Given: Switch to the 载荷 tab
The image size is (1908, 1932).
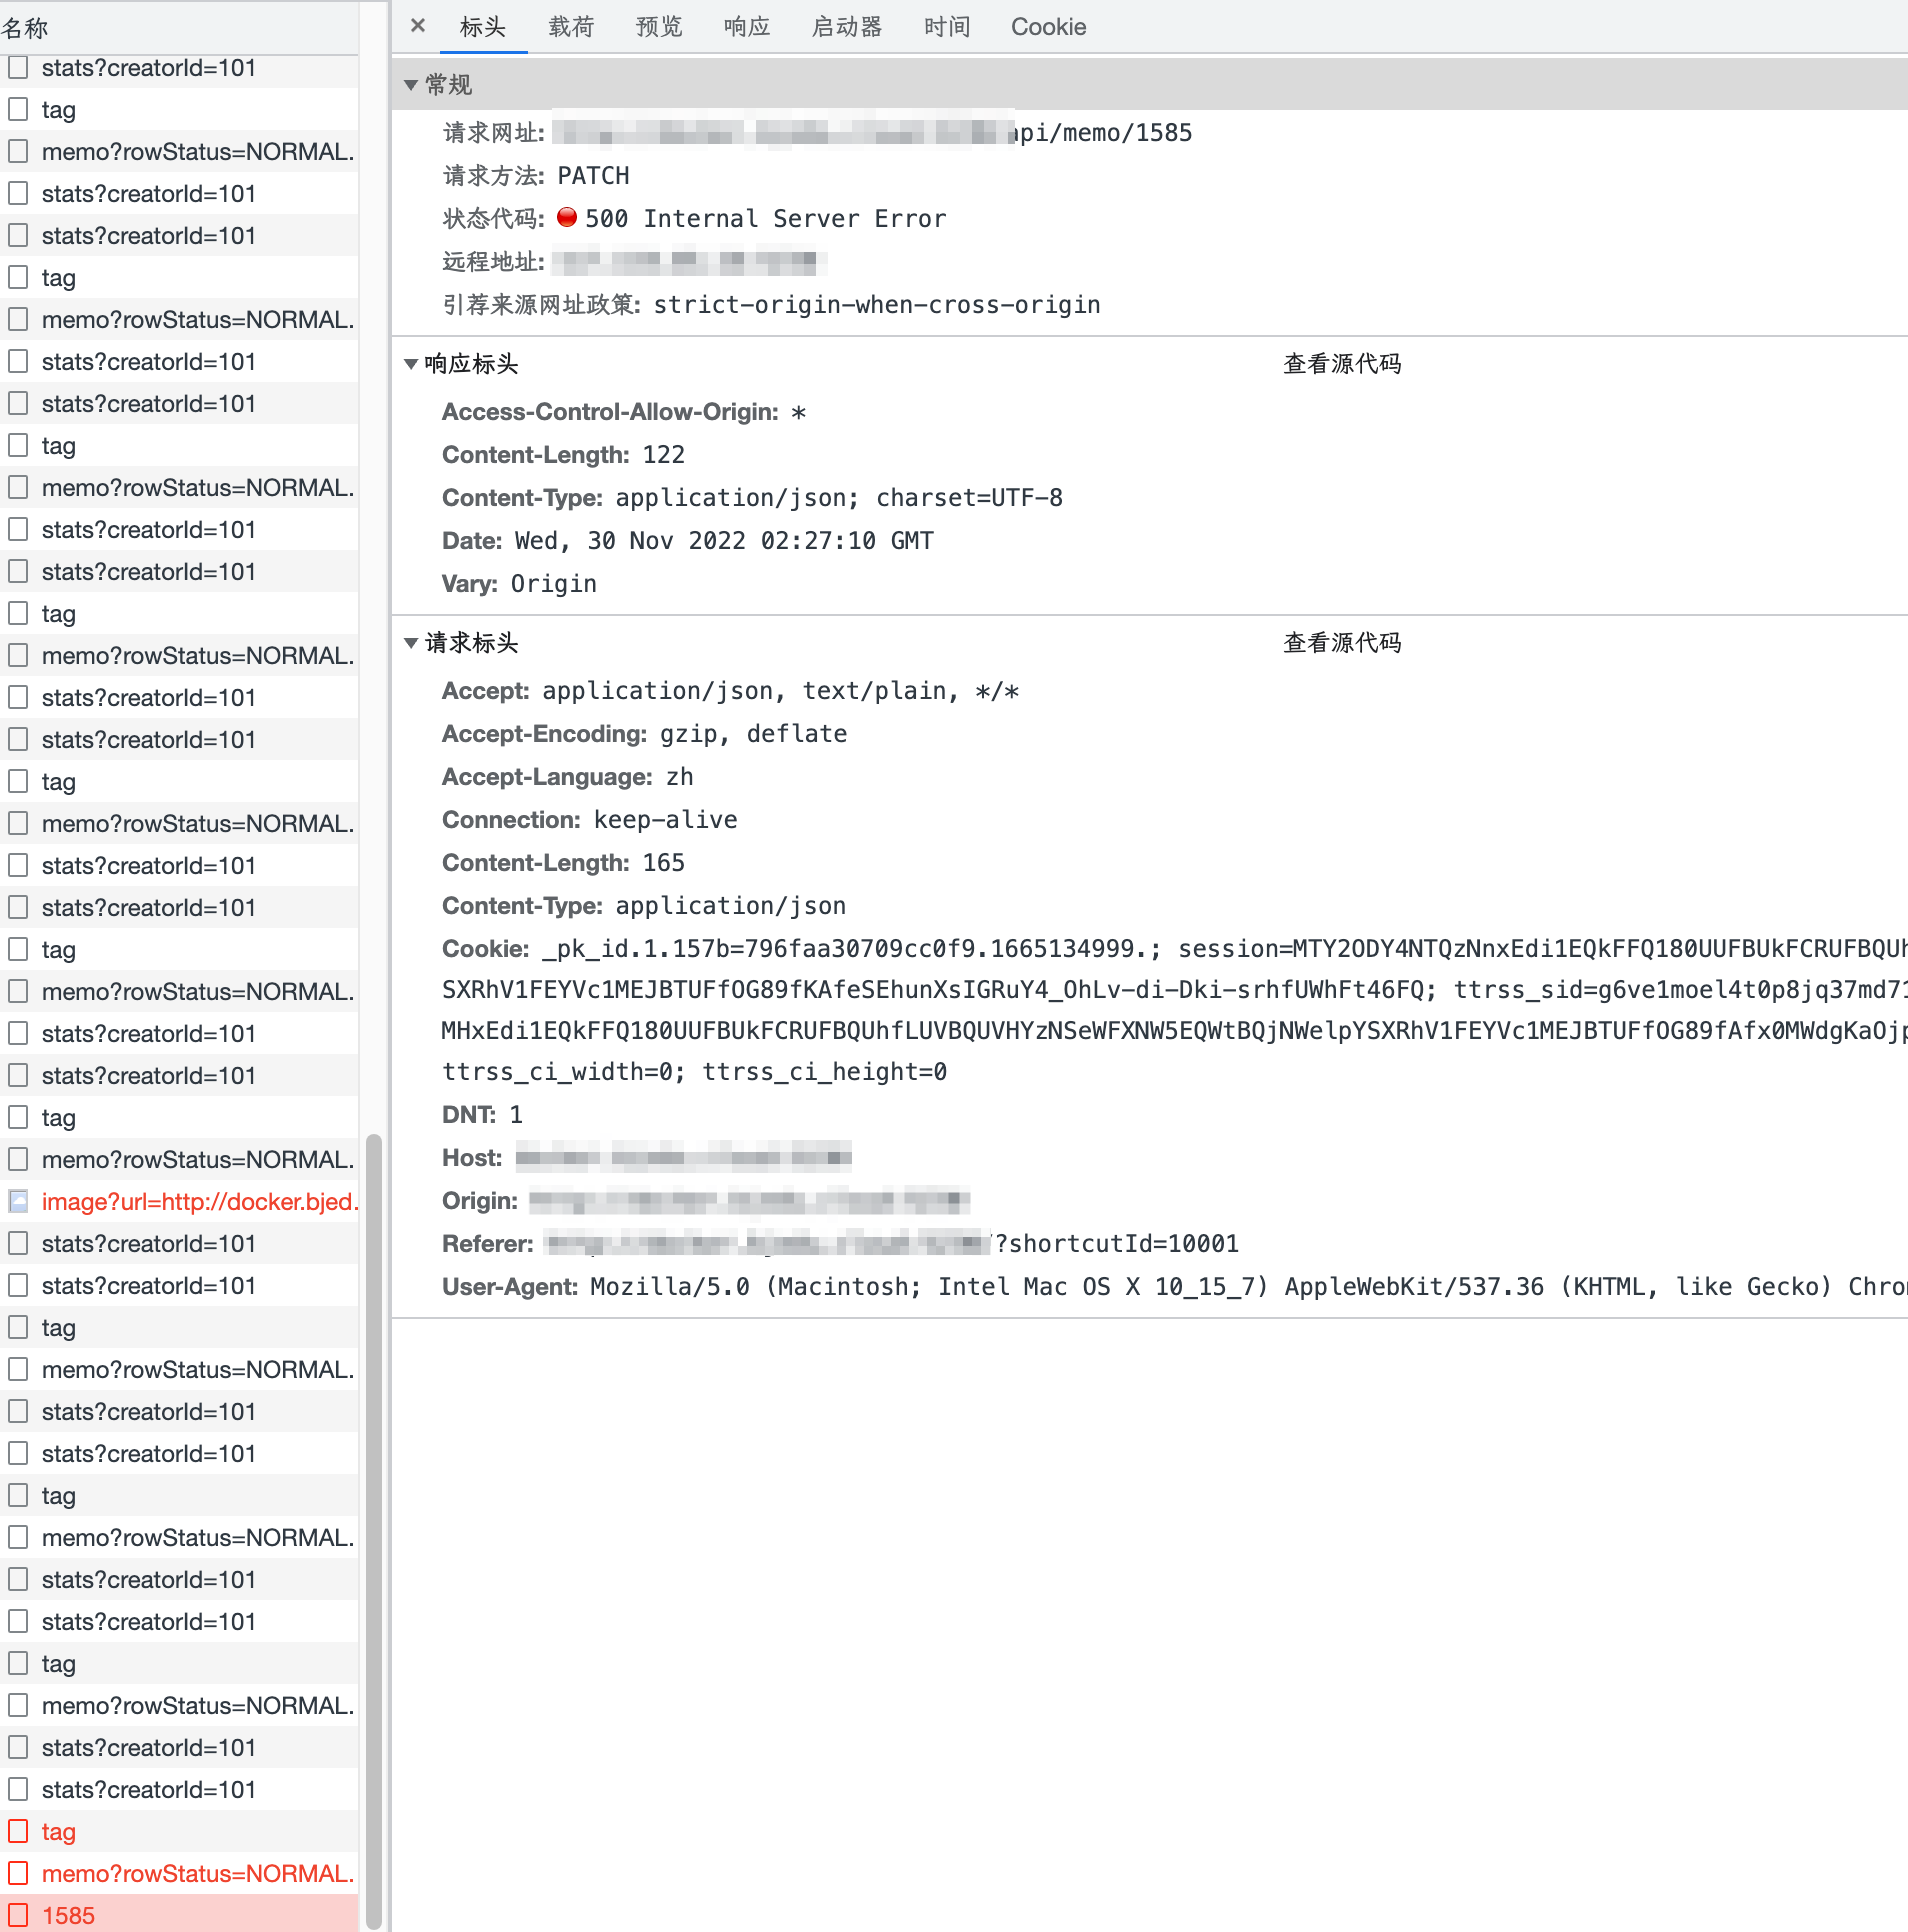Looking at the screenshot, I should (571, 27).
